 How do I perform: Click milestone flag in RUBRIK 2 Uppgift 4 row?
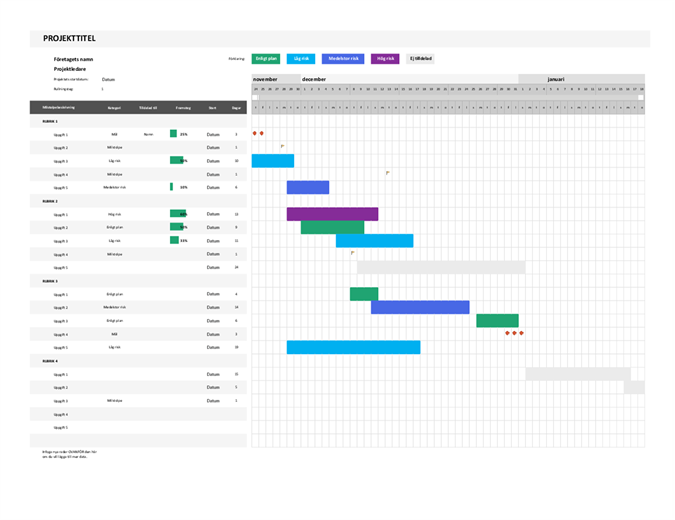(x=353, y=253)
